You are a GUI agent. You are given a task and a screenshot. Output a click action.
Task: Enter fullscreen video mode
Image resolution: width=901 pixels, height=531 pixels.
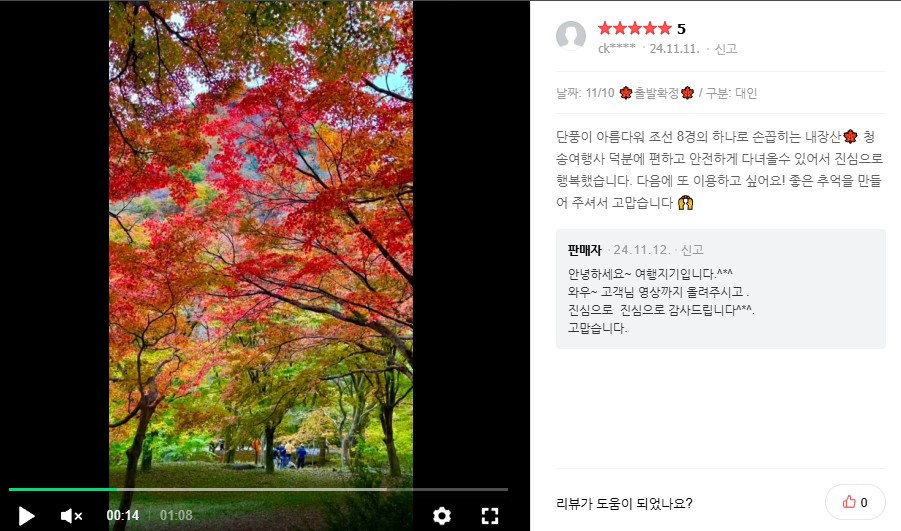(x=490, y=515)
